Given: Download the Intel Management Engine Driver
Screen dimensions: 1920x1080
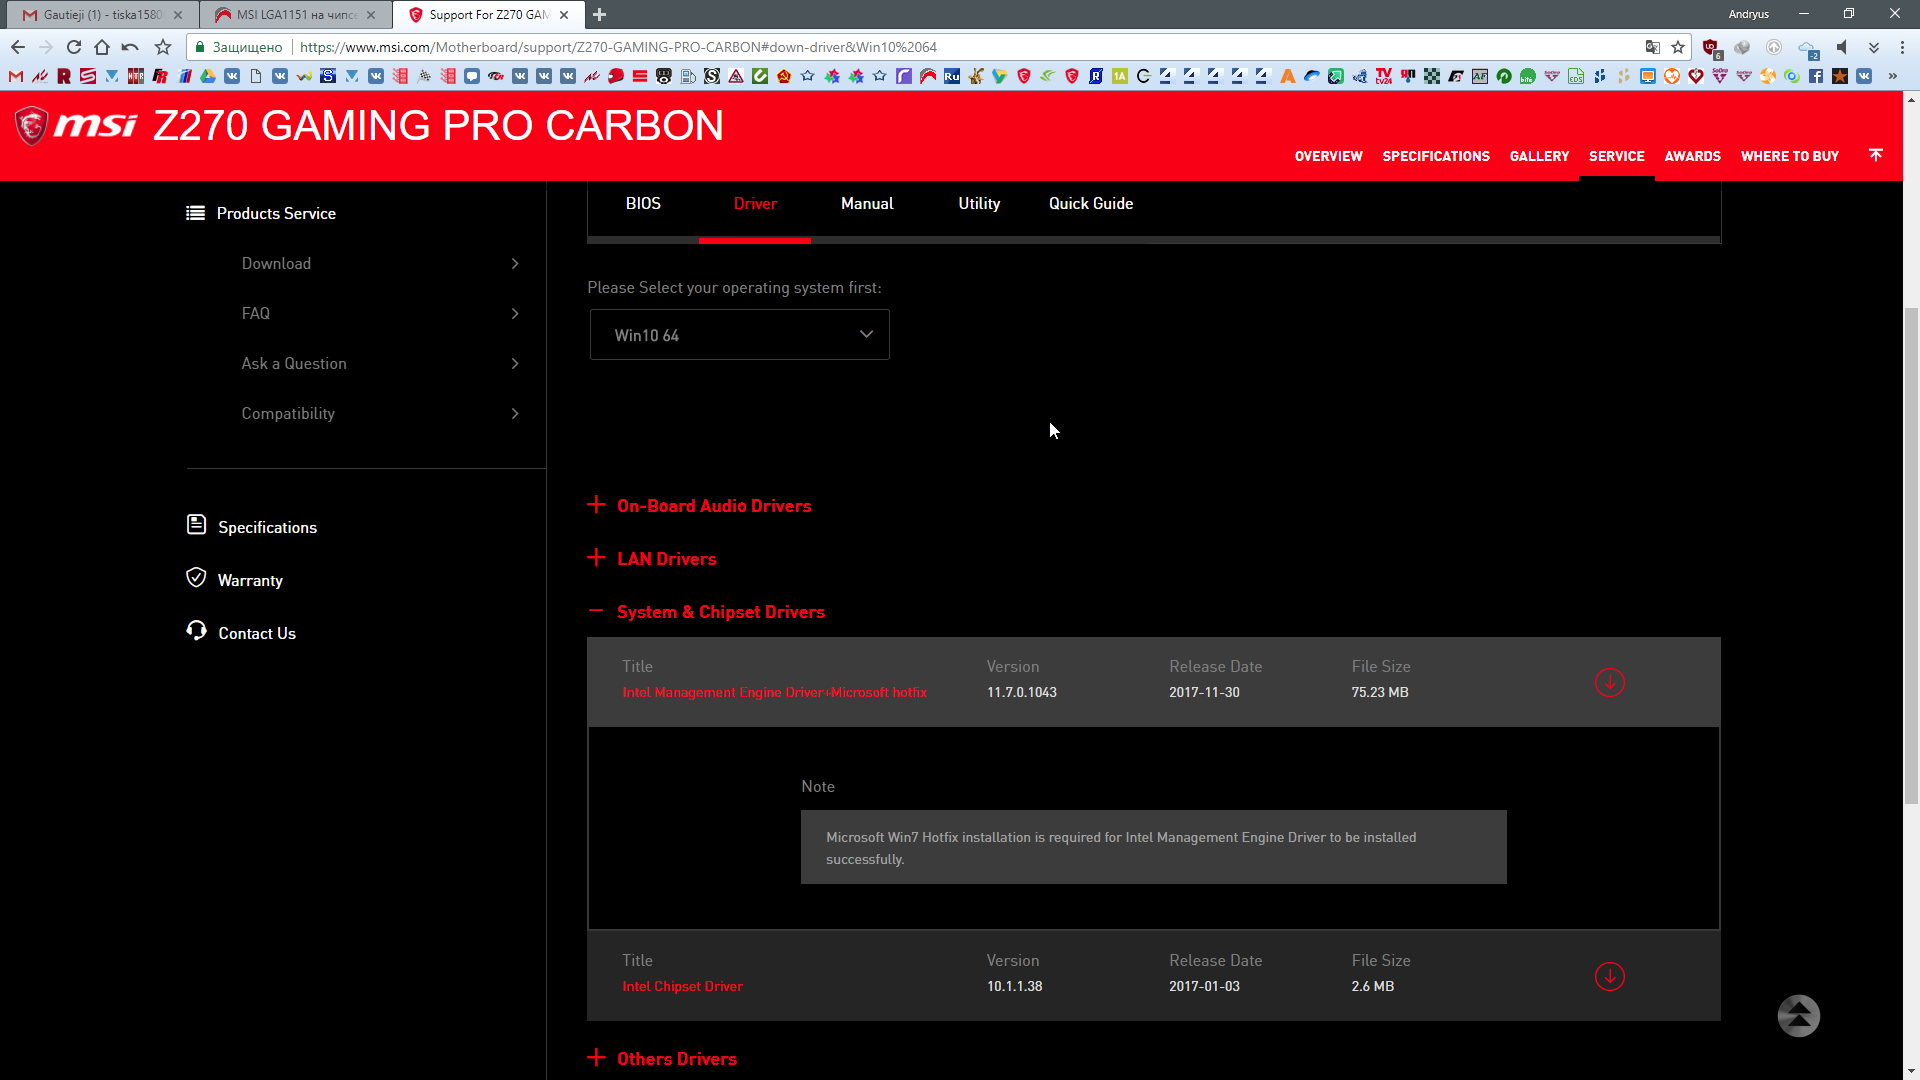Looking at the screenshot, I should (x=1609, y=683).
